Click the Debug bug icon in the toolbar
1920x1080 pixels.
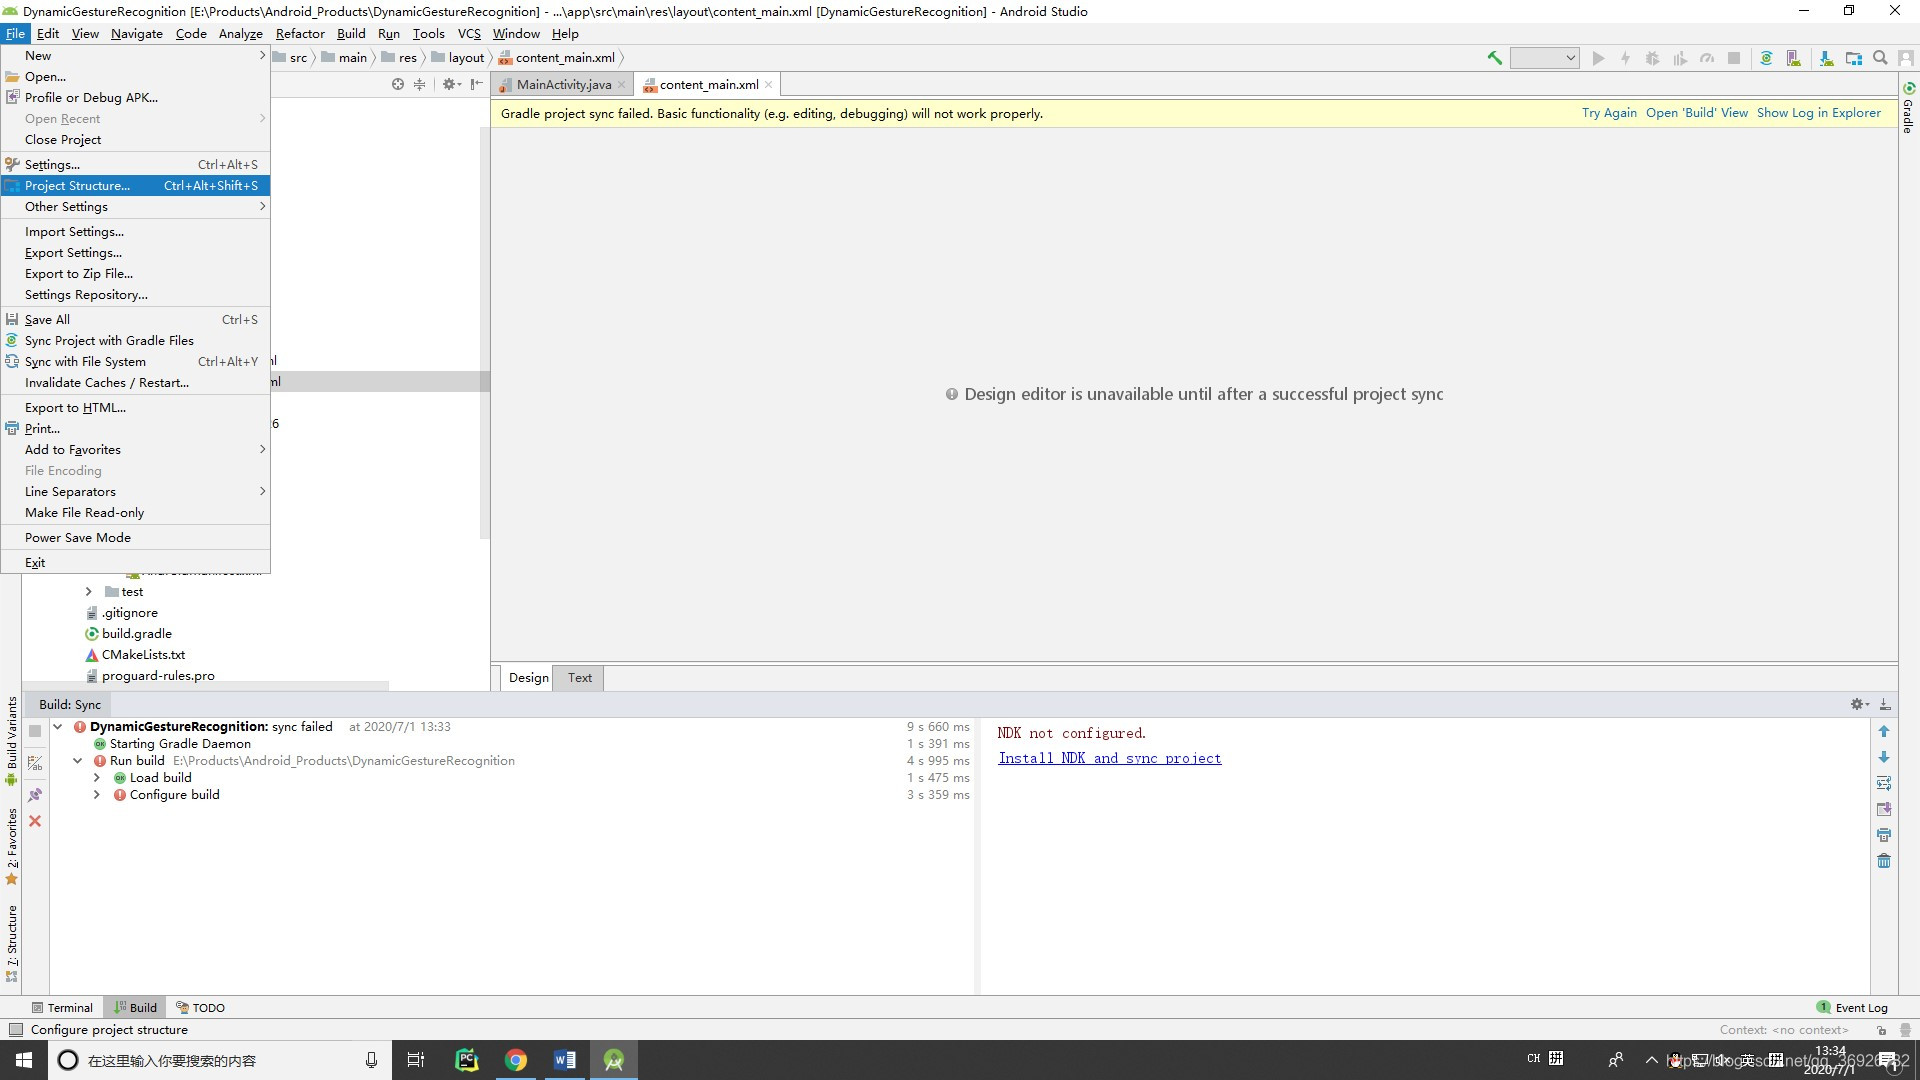point(1652,58)
